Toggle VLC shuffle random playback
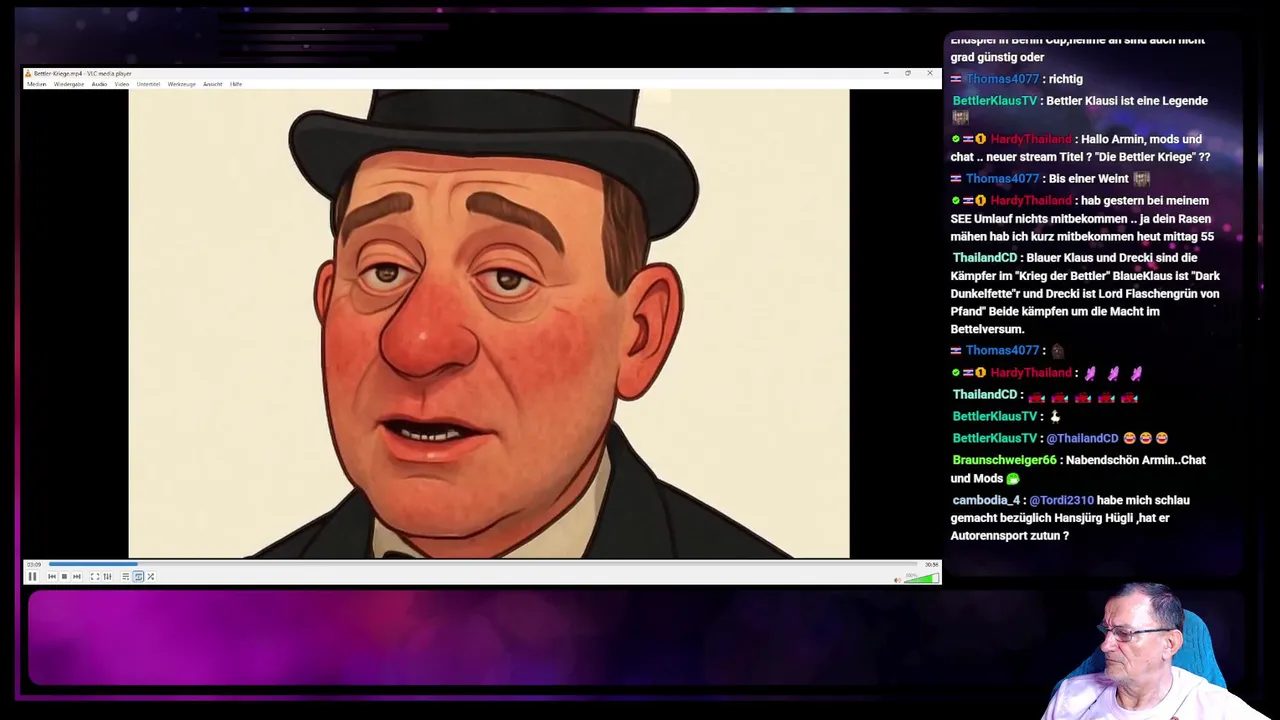Screen dimensions: 1280x720 pyautogui.click(x=151, y=576)
